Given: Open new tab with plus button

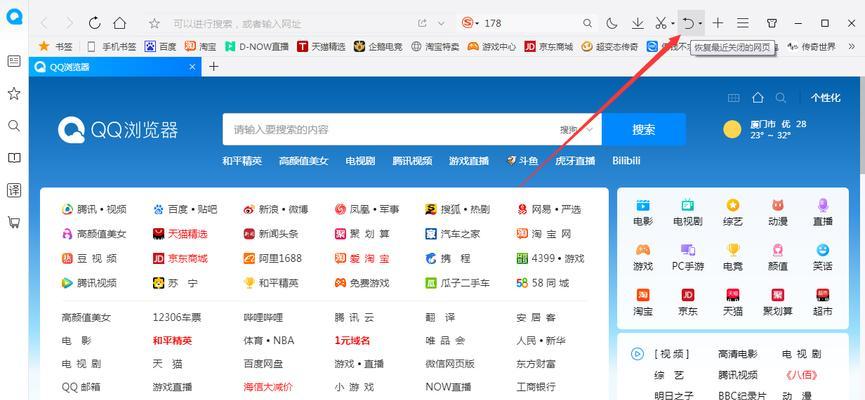Looking at the screenshot, I should coord(213,67).
